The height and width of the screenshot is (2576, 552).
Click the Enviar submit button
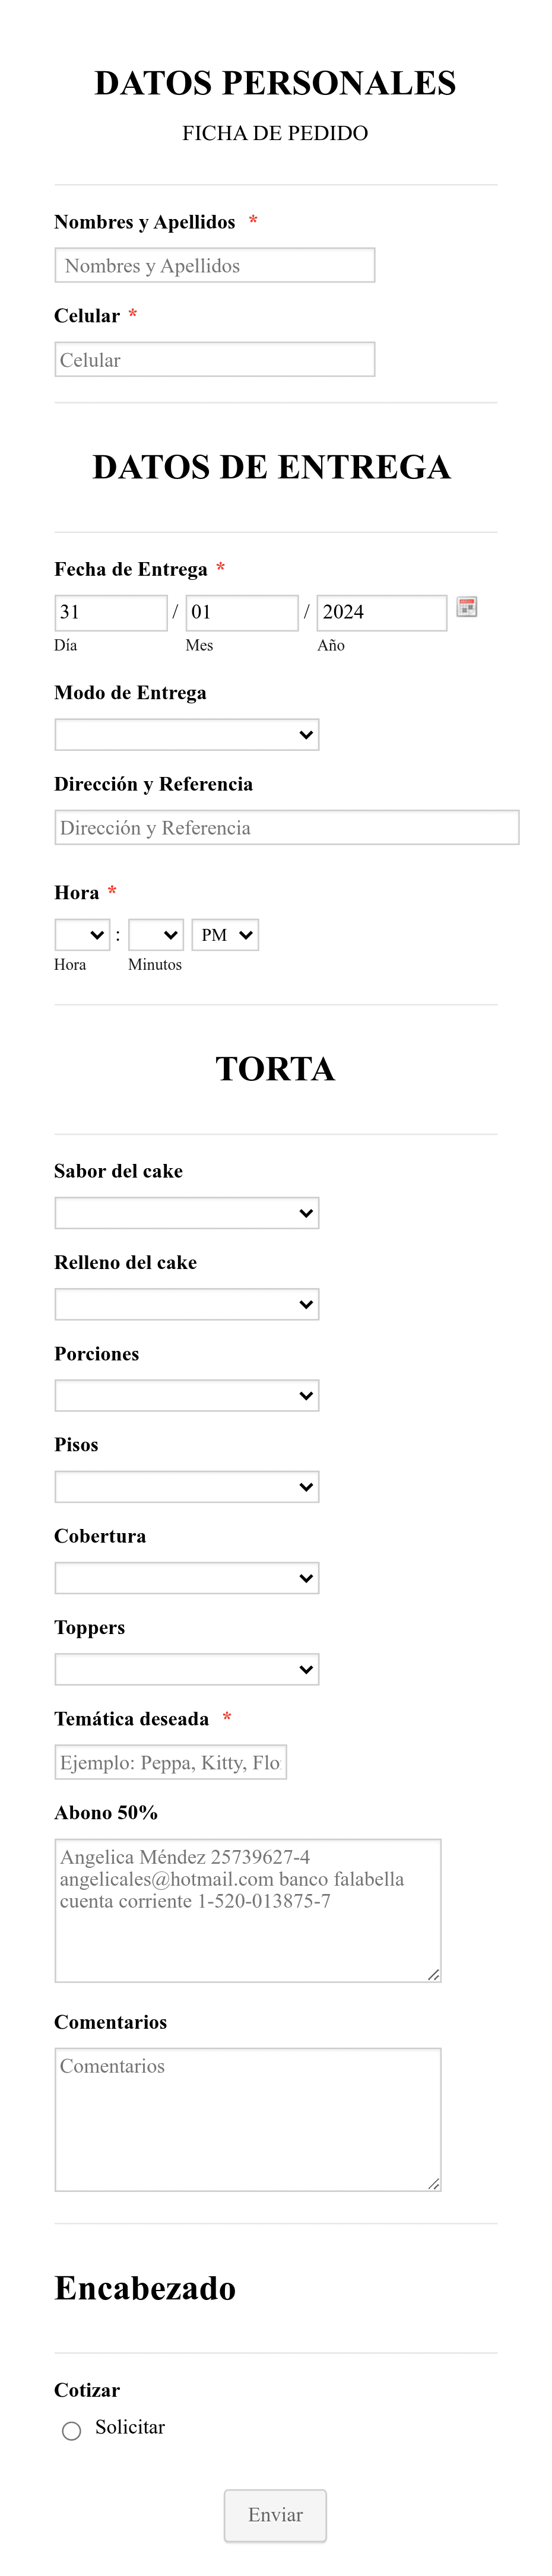coord(275,2515)
